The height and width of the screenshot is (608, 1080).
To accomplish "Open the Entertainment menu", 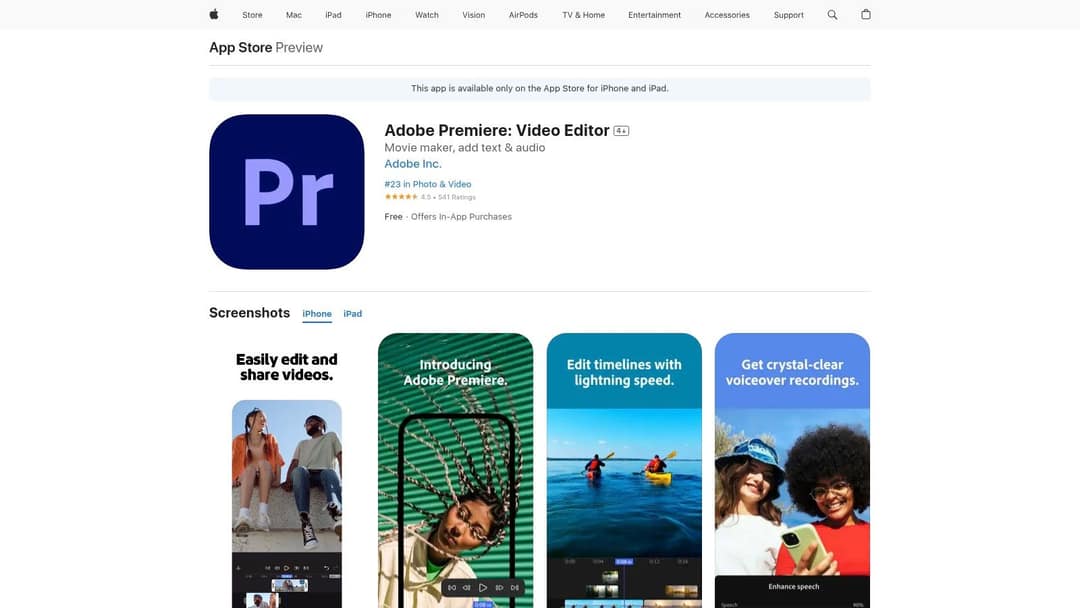I will click(x=654, y=14).
